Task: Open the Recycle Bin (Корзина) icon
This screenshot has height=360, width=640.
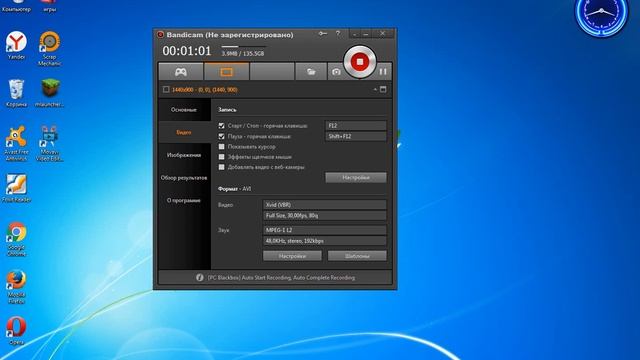Action: (16, 93)
